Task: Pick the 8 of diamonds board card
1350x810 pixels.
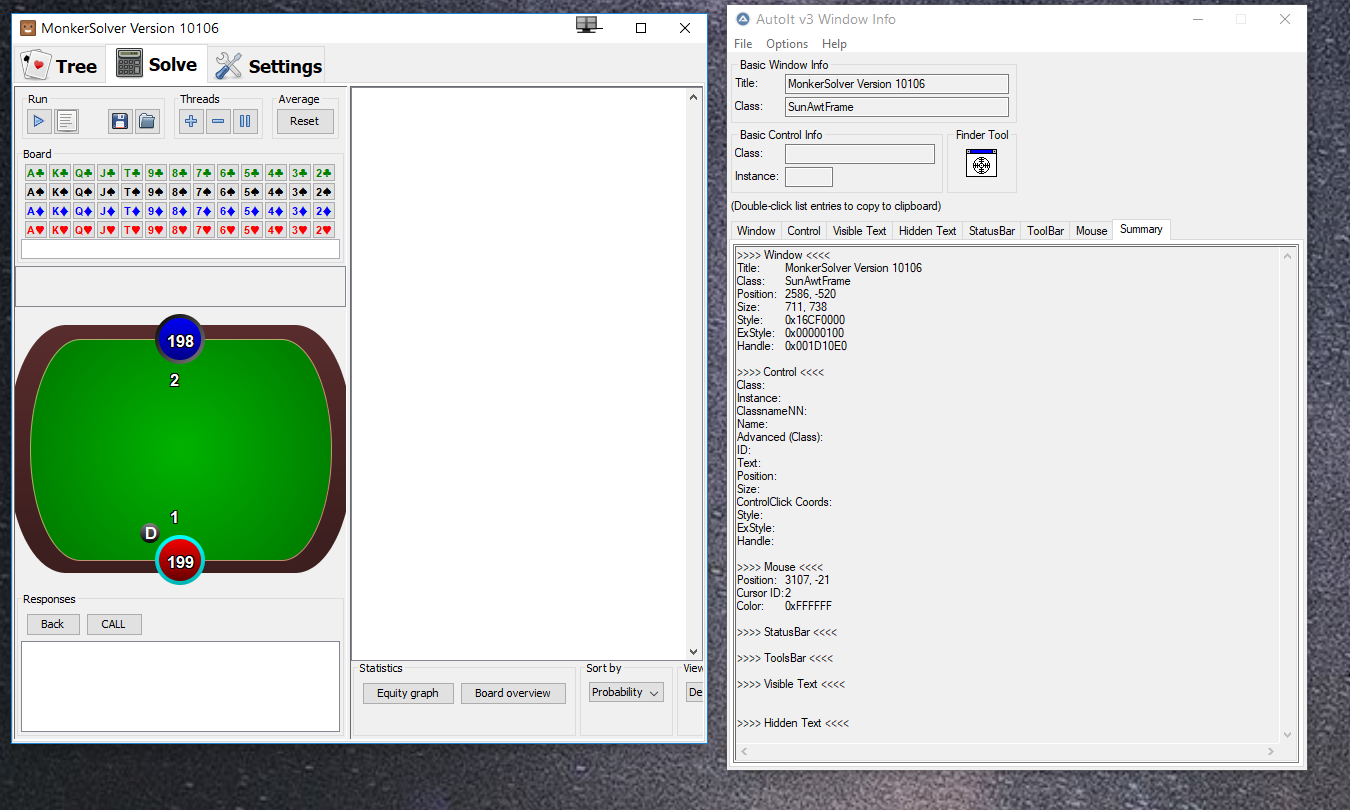Action: 180,211
